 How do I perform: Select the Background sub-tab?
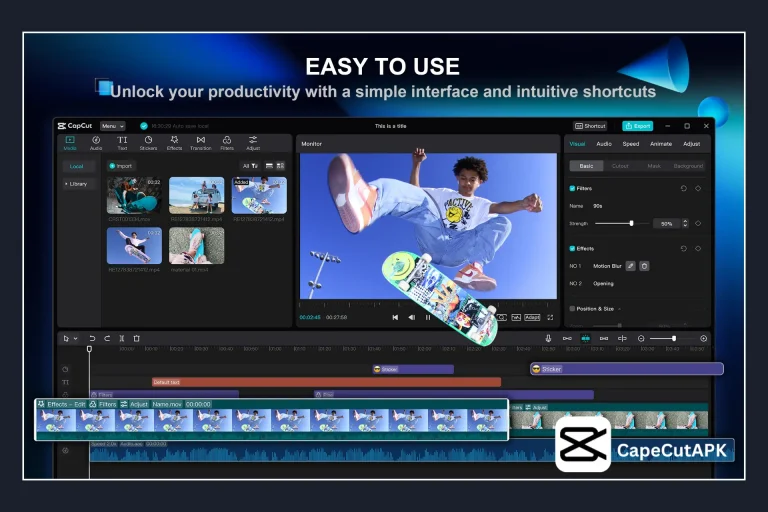point(688,166)
